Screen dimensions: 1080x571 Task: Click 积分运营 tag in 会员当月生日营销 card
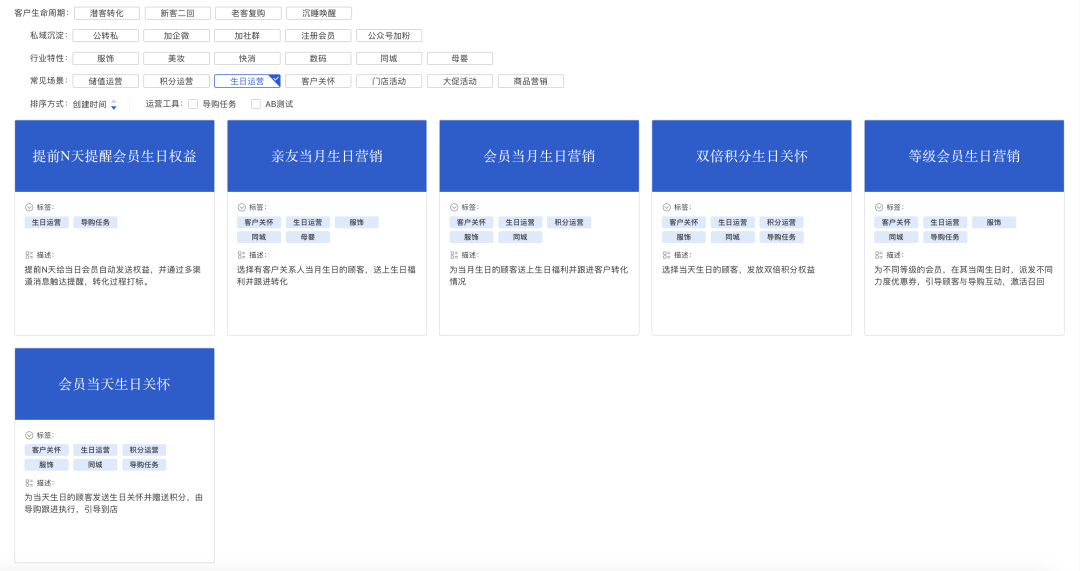(x=569, y=222)
